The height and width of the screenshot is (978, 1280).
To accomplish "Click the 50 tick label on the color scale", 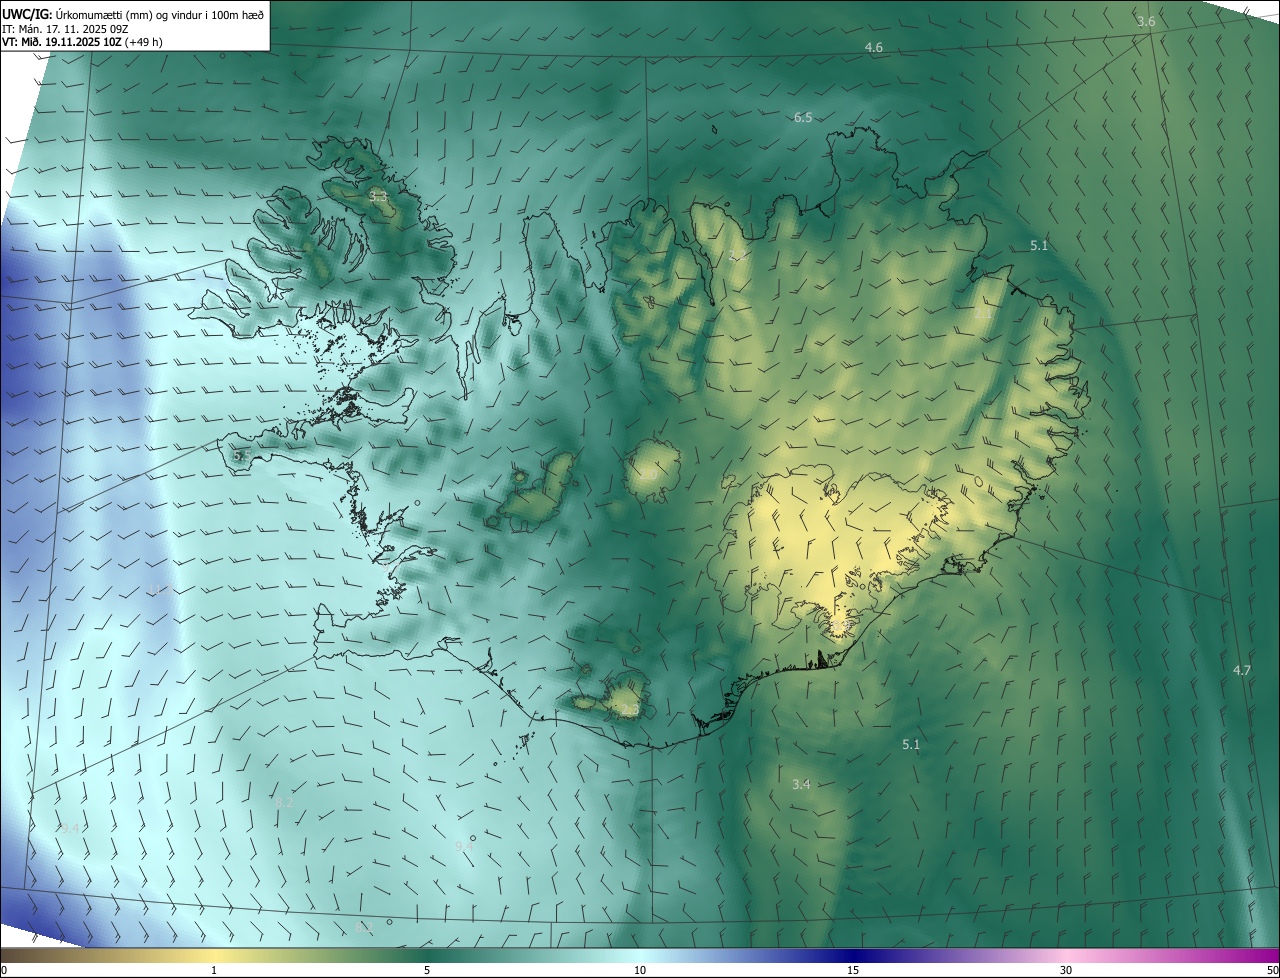I will point(1272,971).
